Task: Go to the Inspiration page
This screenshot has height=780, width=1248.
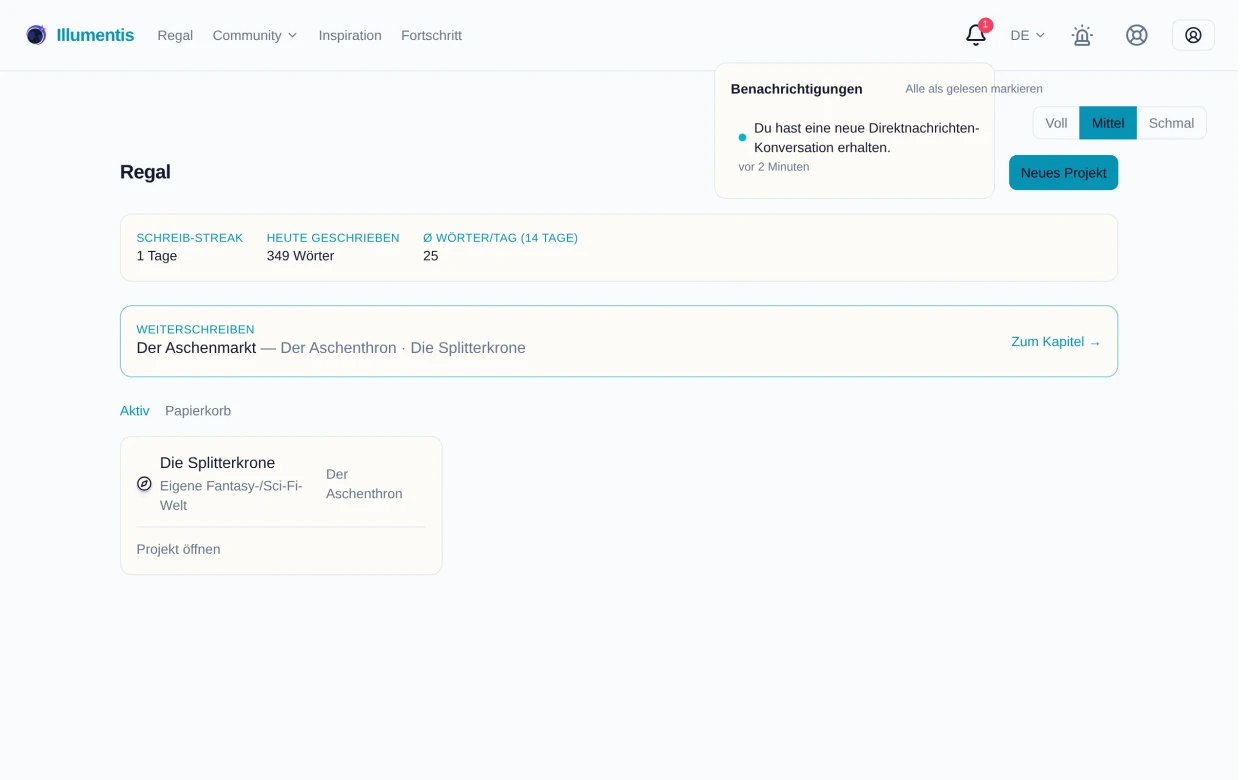Action: pos(350,35)
